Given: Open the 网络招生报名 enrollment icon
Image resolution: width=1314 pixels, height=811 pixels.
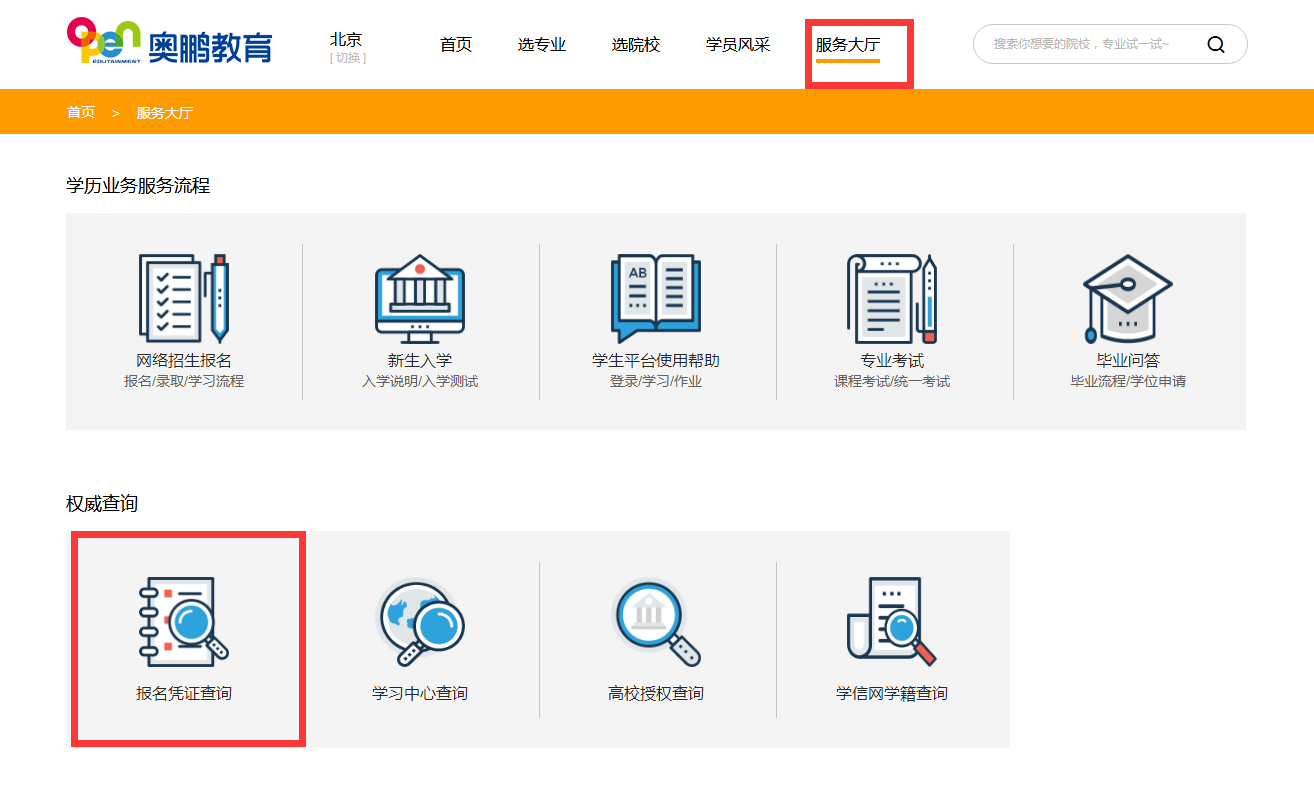Looking at the screenshot, I should (184, 298).
